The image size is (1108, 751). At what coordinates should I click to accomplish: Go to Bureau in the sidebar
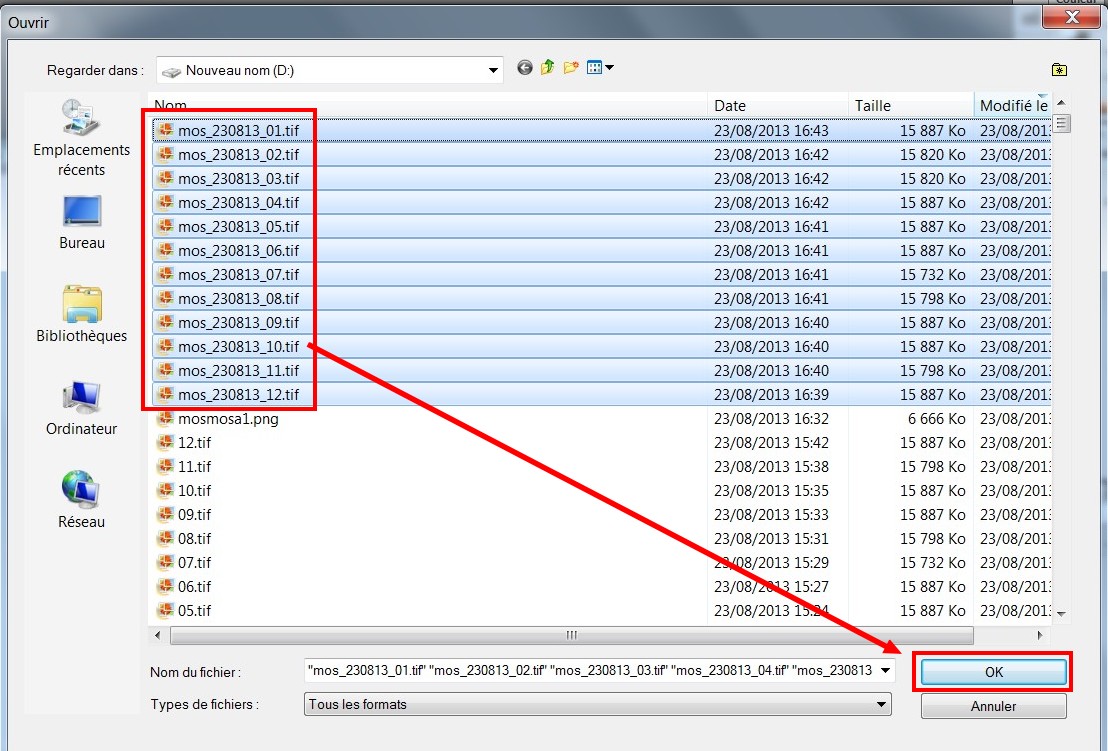click(x=81, y=223)
